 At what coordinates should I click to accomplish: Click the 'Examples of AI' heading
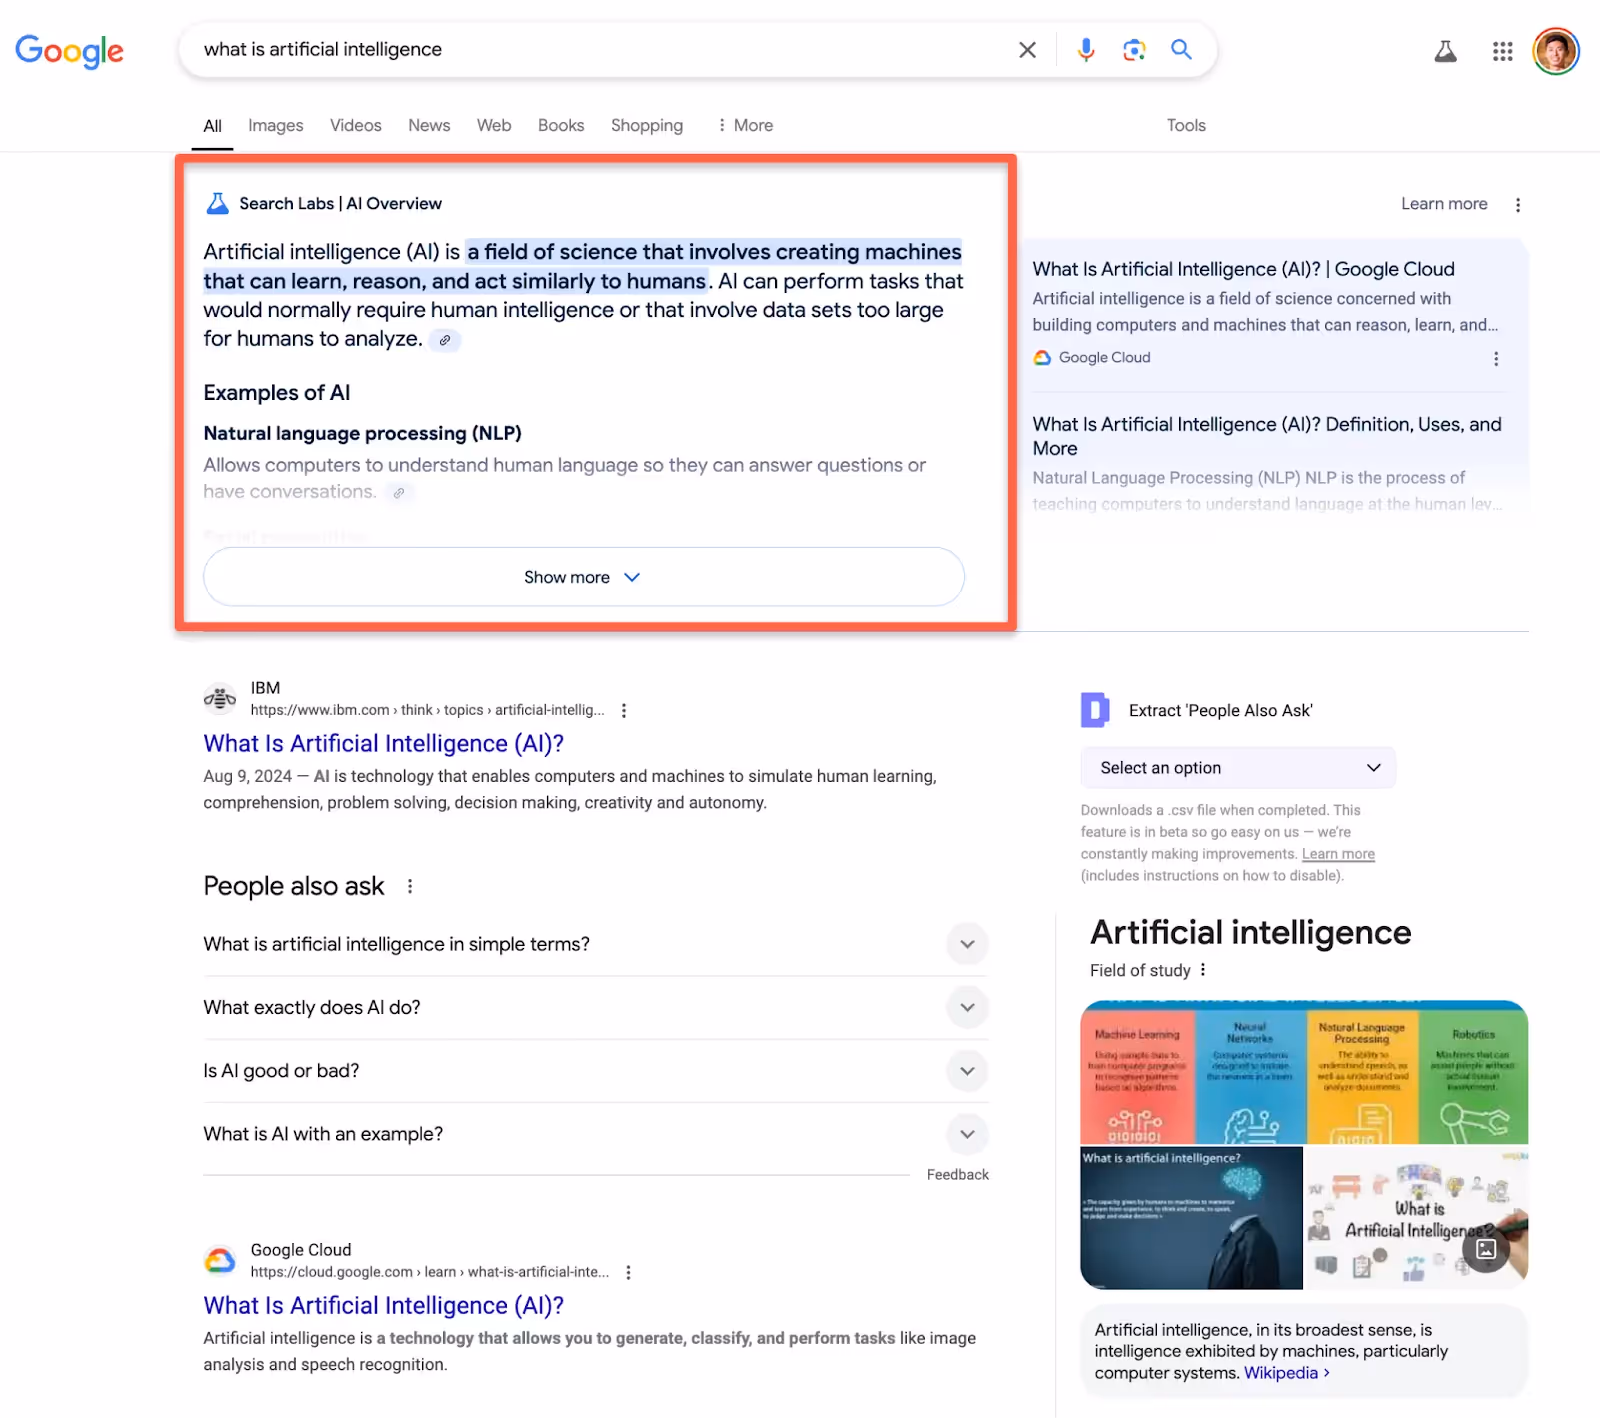click(277, 393)
